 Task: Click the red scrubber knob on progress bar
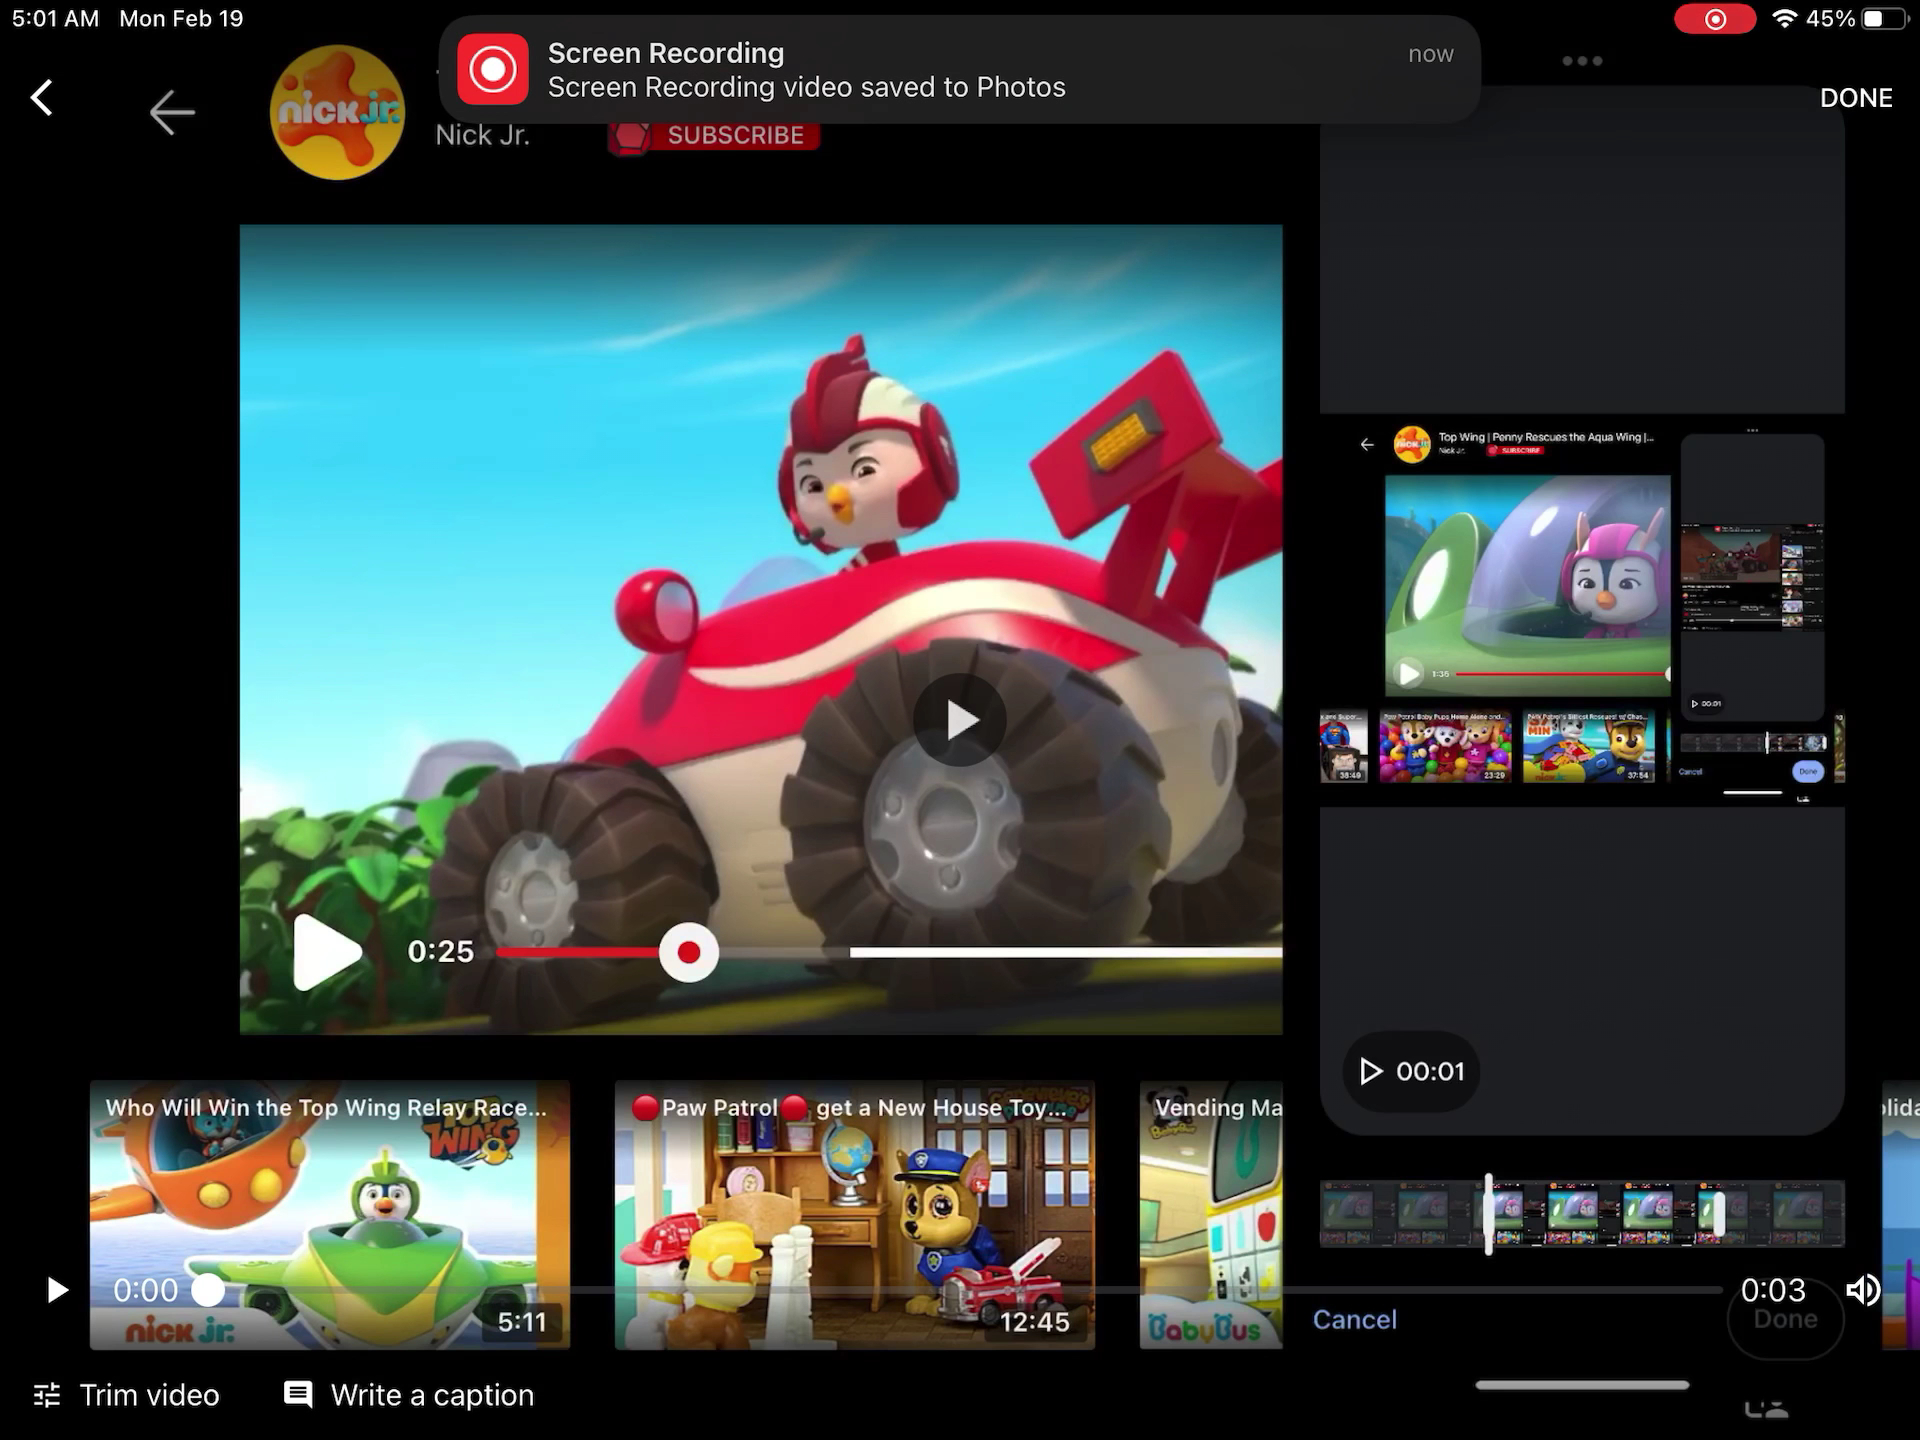click(688, 952)
